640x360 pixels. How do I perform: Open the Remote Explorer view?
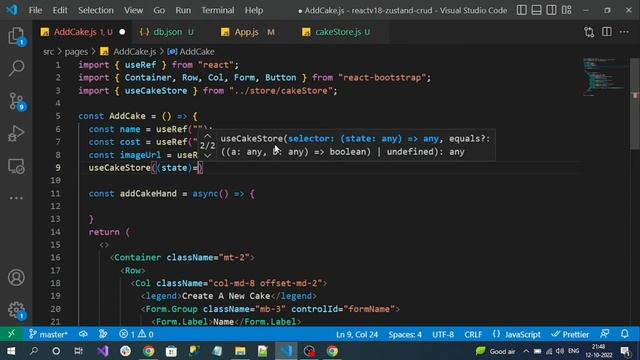tap(16, 166)
